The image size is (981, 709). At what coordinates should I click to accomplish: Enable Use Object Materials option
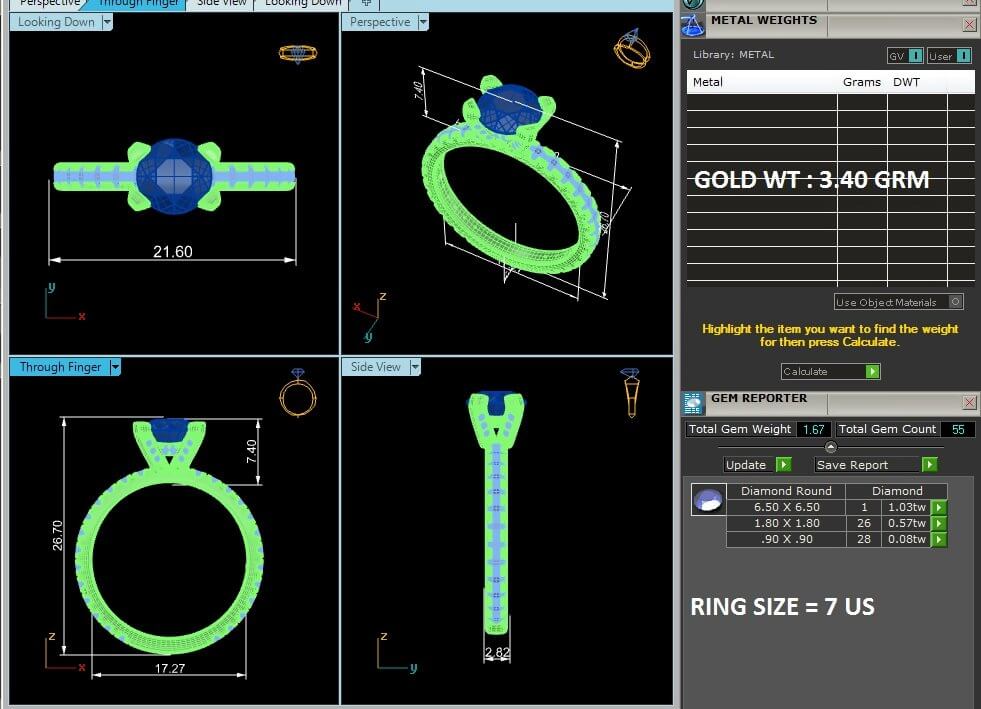[955, 302]
